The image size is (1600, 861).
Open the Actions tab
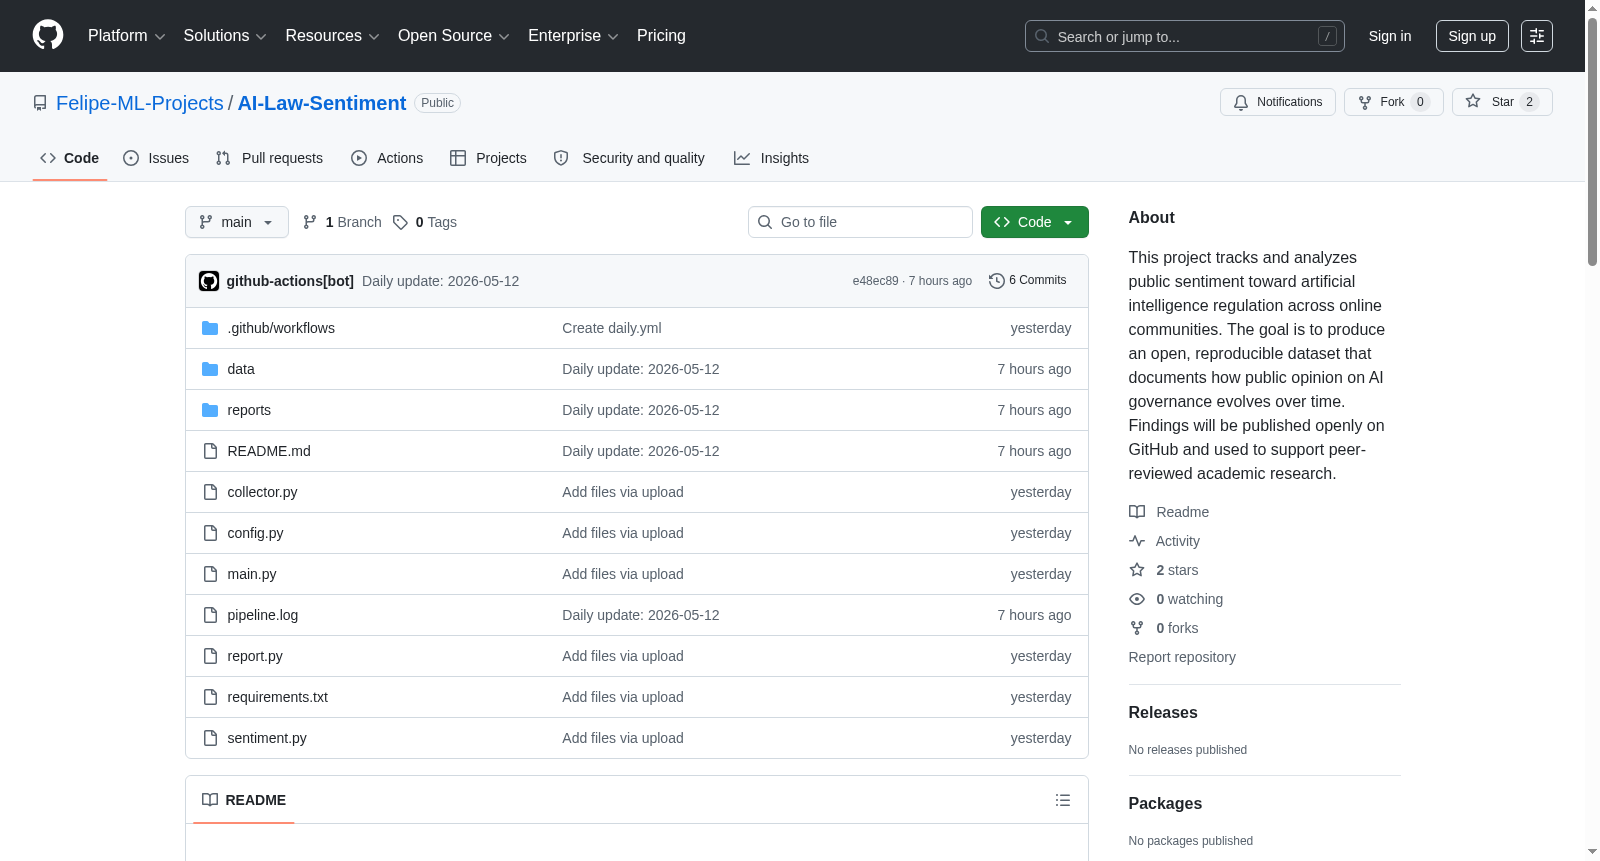(387, 158)
